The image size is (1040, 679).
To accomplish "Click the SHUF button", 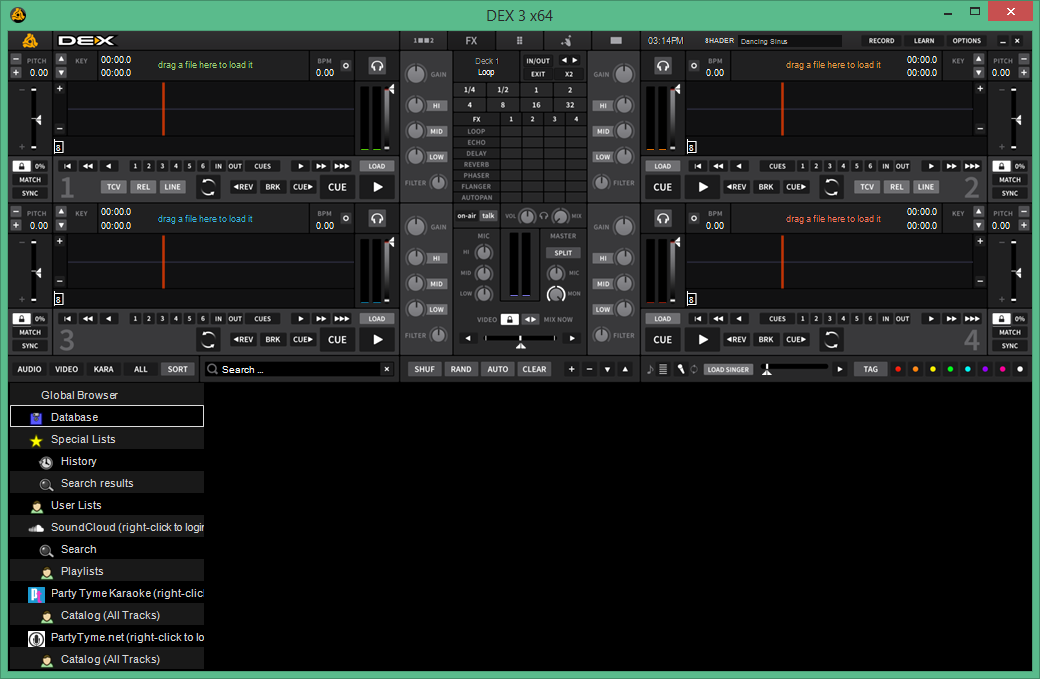I will 424,369.
